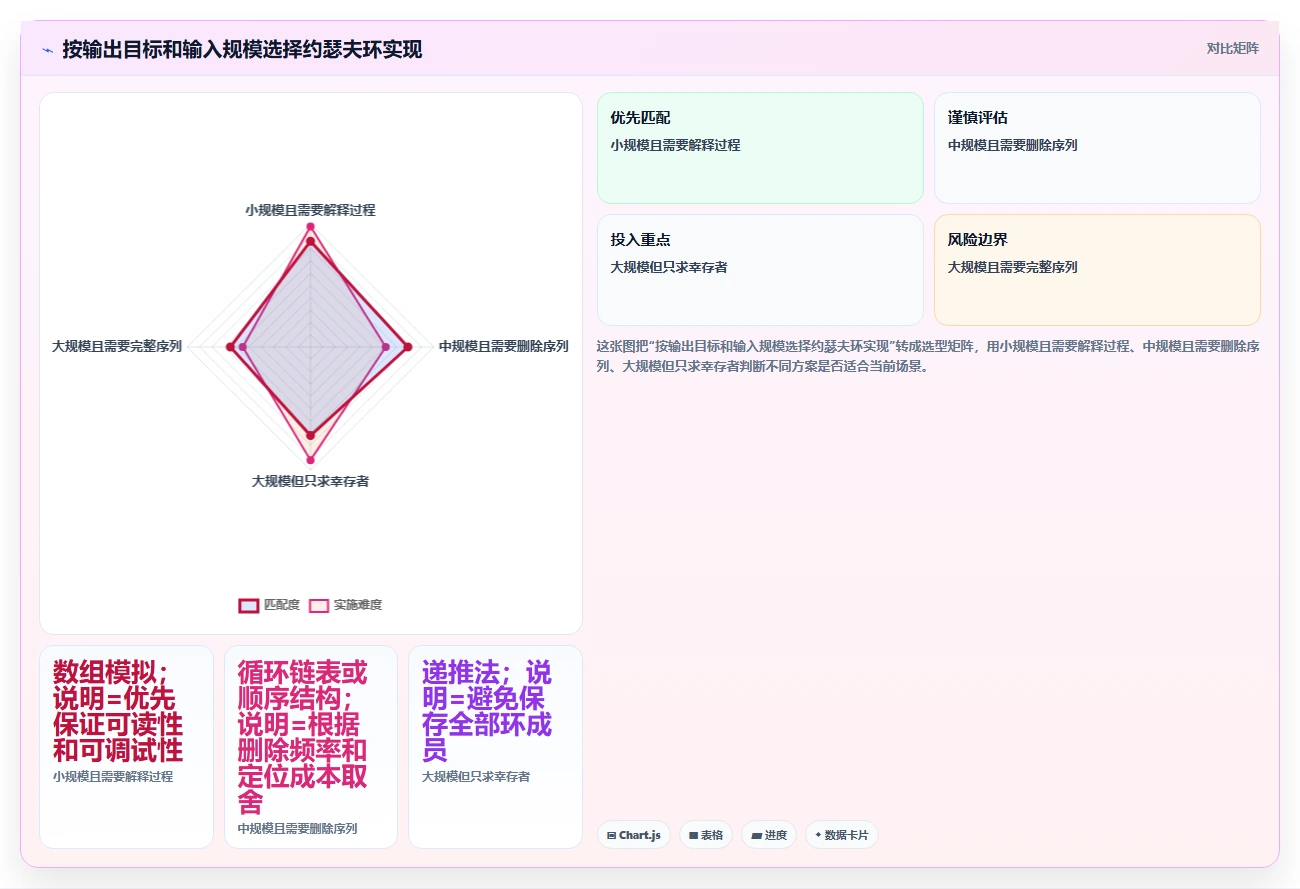This screenshot has height=889, width=1300.
Task: Click the top radar data point
Action: pos(310,228)
